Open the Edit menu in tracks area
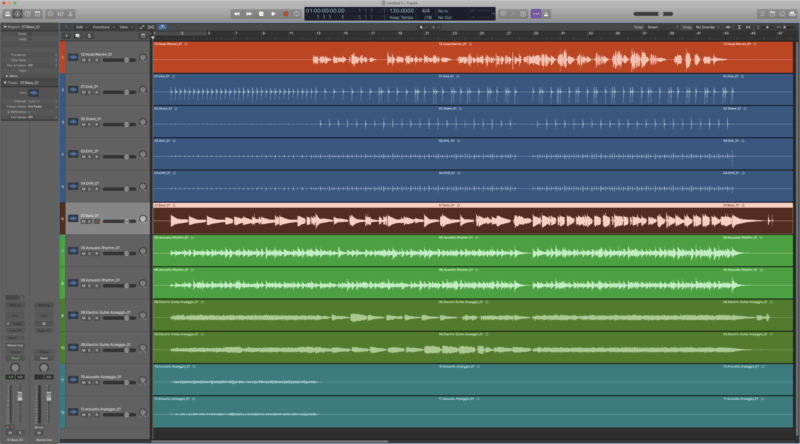 pos(80,27)
